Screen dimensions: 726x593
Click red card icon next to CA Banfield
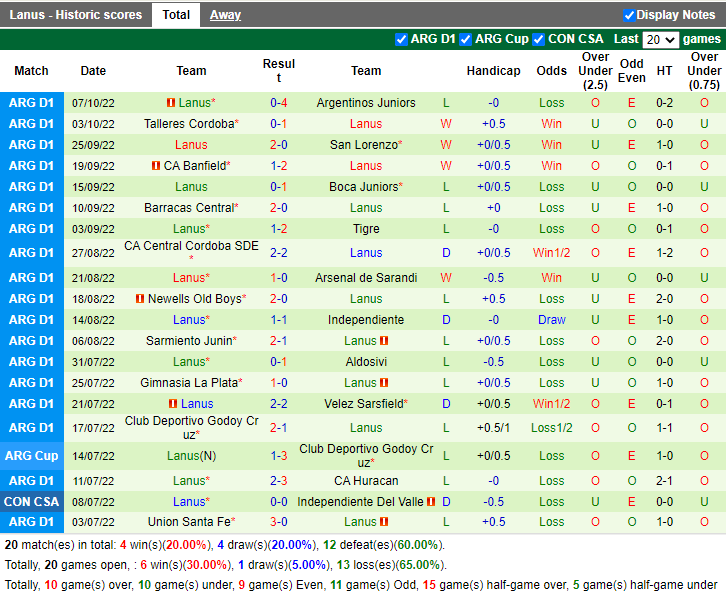(156, 166)
